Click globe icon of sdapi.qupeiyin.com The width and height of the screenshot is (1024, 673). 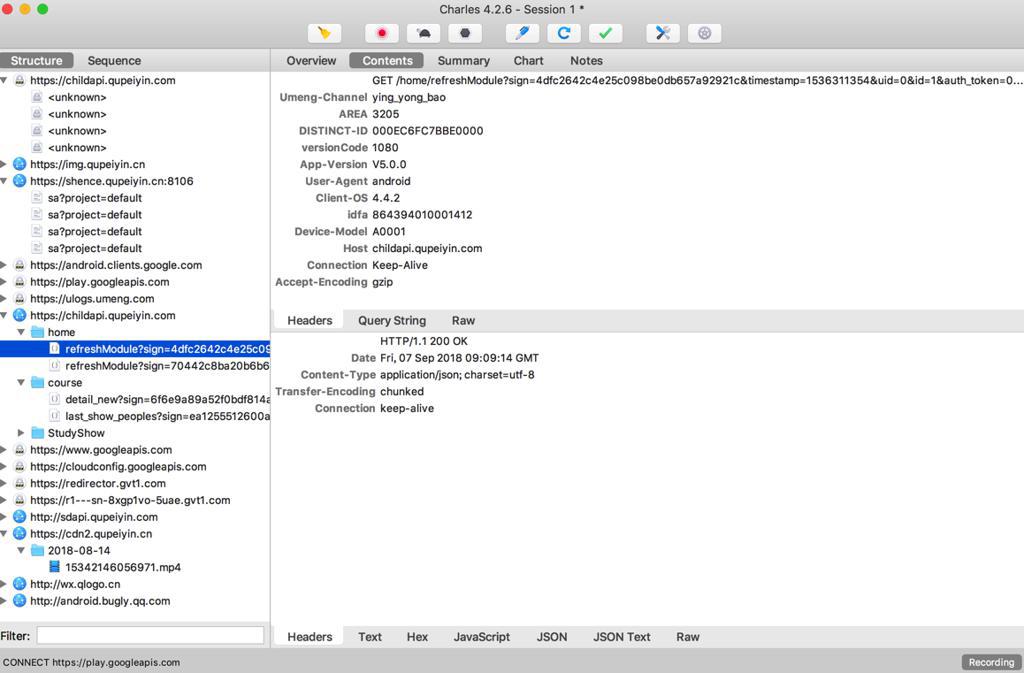click(x=20, y=517)
